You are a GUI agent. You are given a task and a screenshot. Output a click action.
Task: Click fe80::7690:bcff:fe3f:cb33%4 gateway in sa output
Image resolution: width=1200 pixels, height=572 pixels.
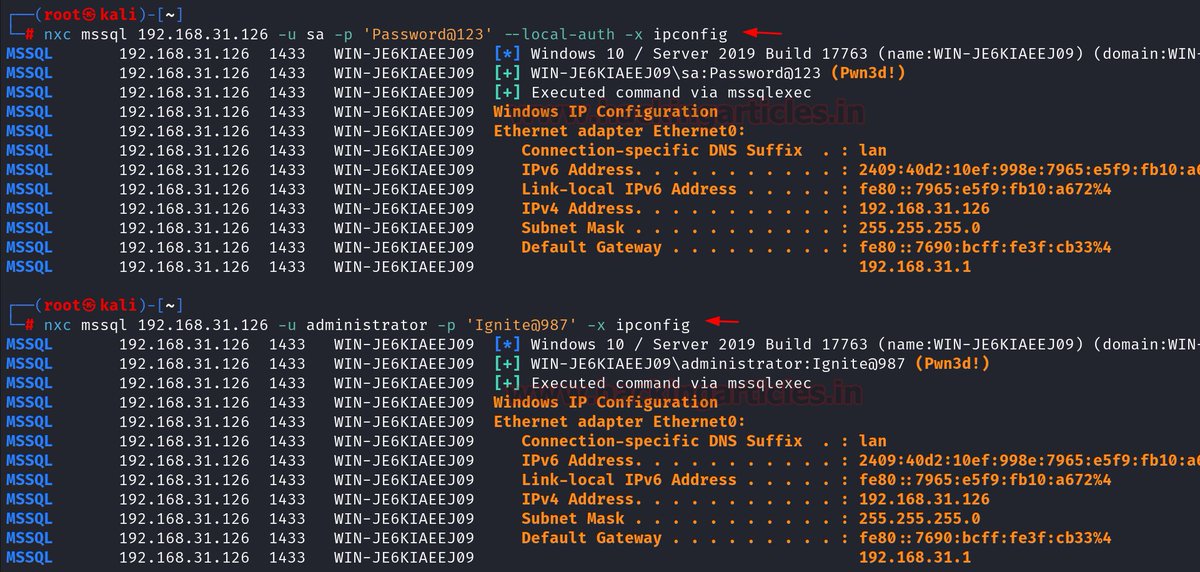coord(985,247)
